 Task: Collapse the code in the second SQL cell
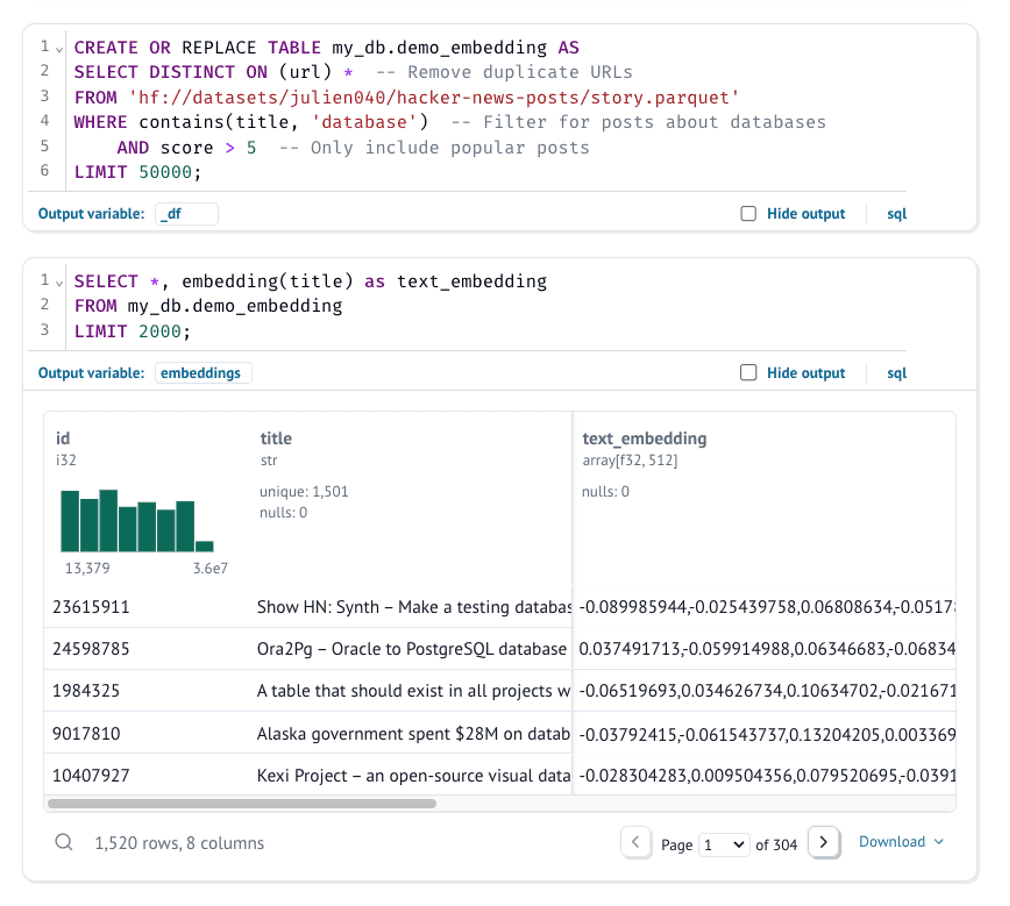(57, 281)
